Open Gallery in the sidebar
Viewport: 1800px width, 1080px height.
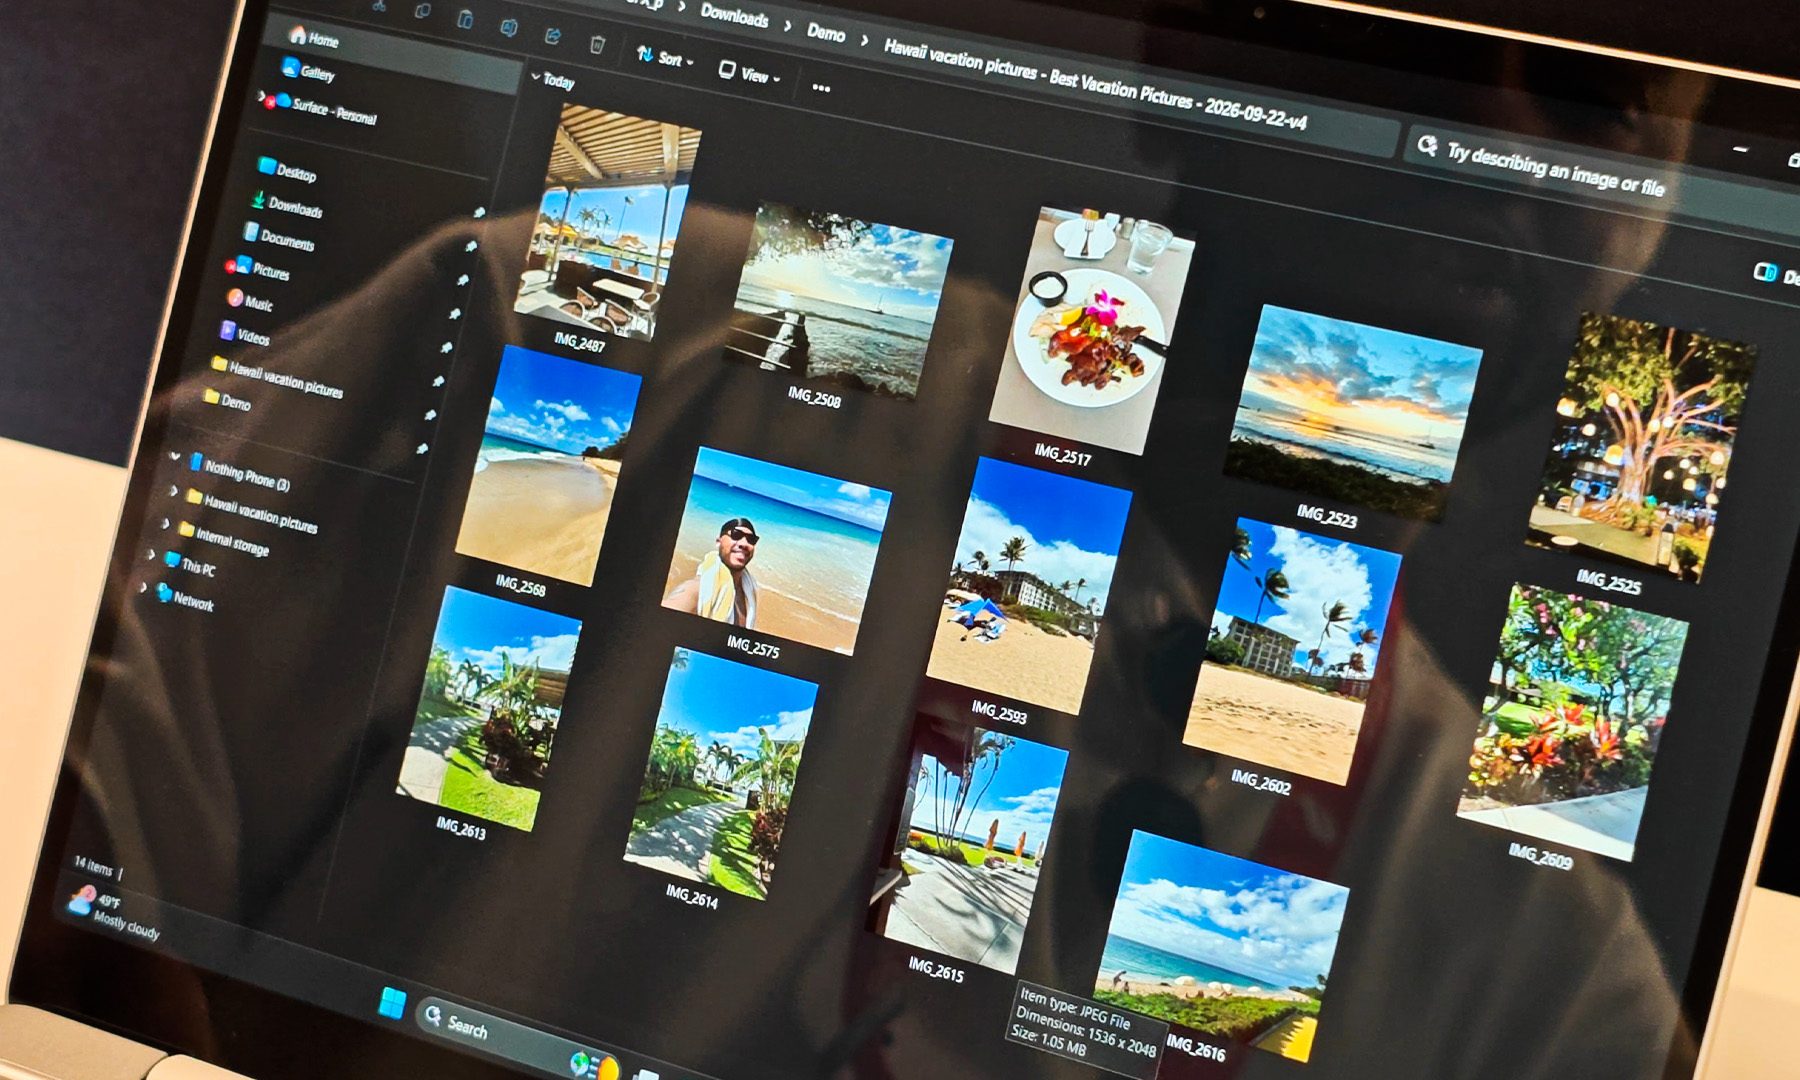tap(307, 71)
